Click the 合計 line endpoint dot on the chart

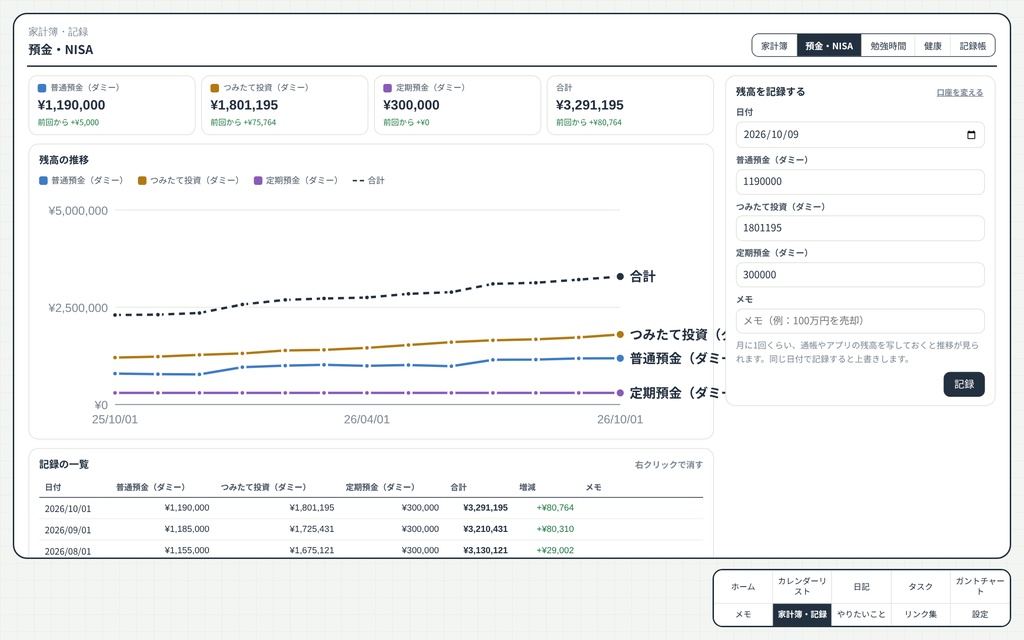click(x=620, y=277)
